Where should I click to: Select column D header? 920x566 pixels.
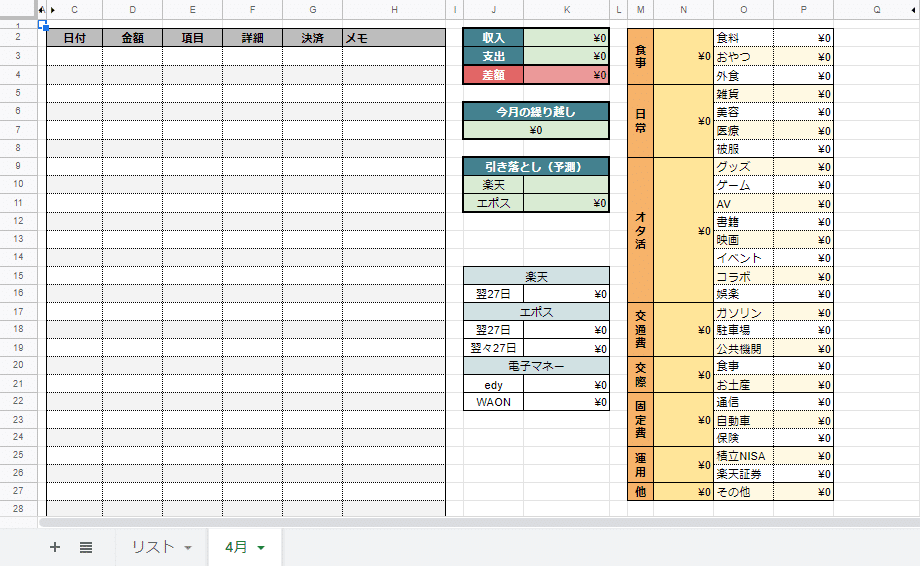point(132,10)
